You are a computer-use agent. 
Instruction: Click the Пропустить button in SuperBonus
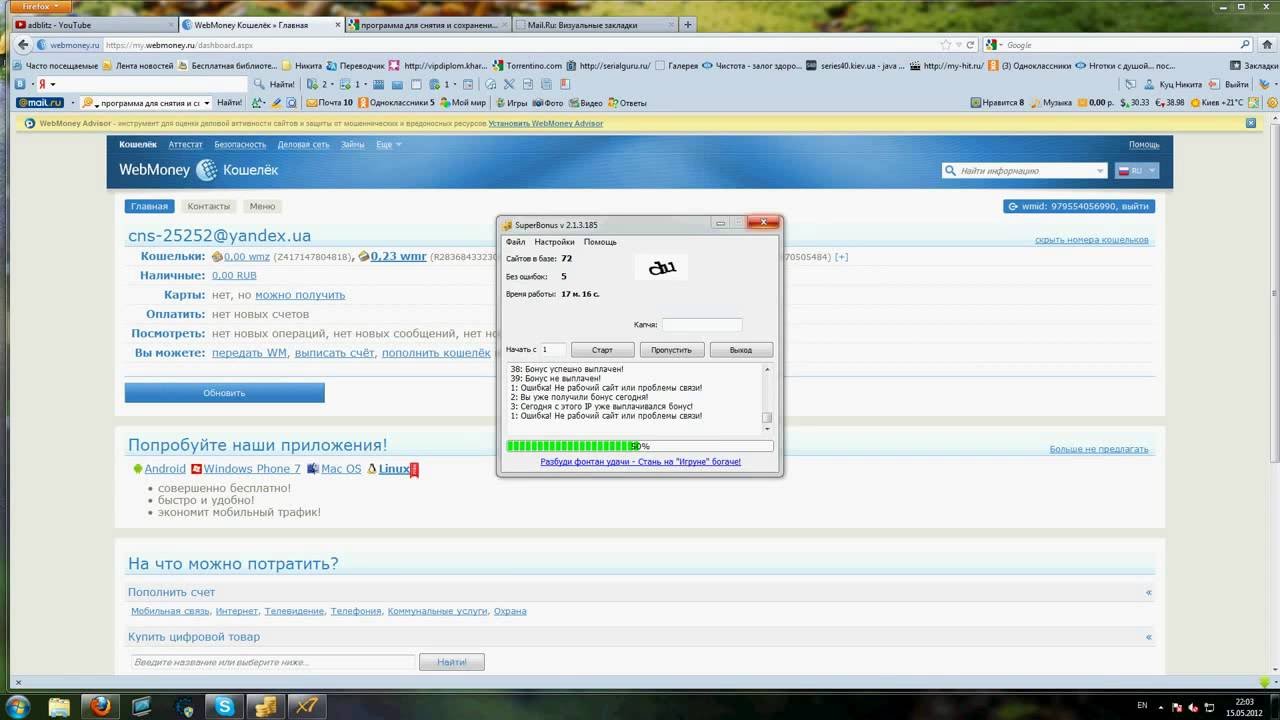tap(671, 350)
